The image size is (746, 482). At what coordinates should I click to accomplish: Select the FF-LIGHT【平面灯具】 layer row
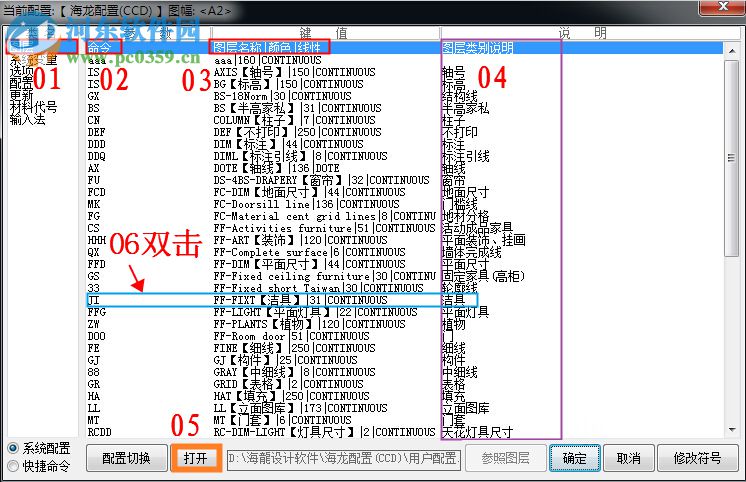[404, 312]
